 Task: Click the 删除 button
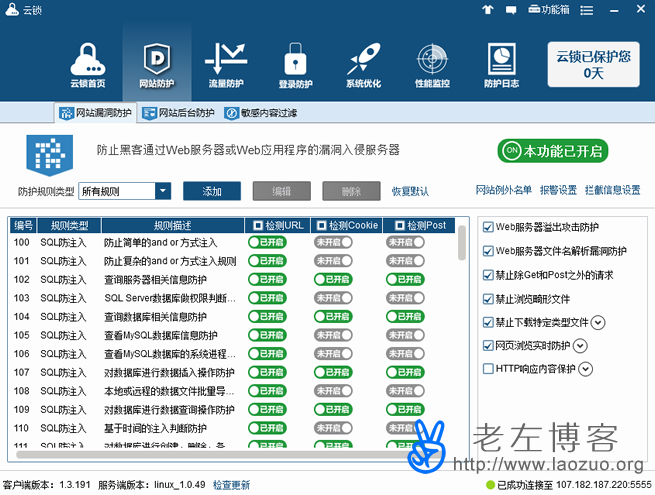coord(351,191)
